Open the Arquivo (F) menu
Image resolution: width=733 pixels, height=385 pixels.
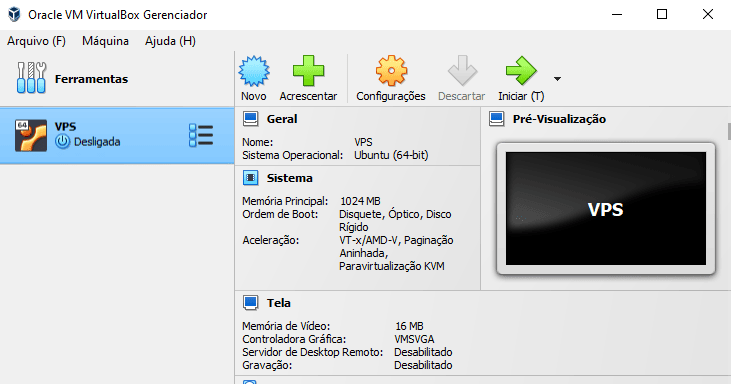click(x=36, y=41)
